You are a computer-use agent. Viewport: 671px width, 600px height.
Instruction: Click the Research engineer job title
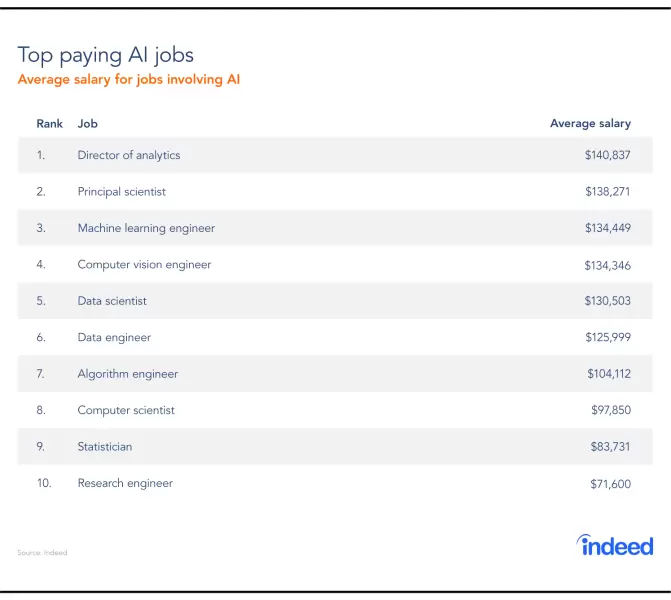[x=125, y=483]
